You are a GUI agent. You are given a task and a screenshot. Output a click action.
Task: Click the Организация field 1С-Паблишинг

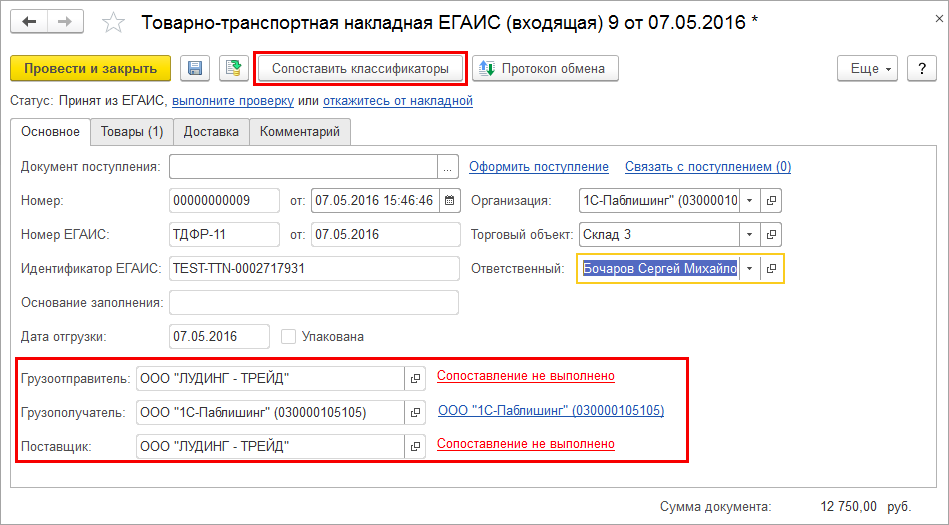tap(659, 200)
